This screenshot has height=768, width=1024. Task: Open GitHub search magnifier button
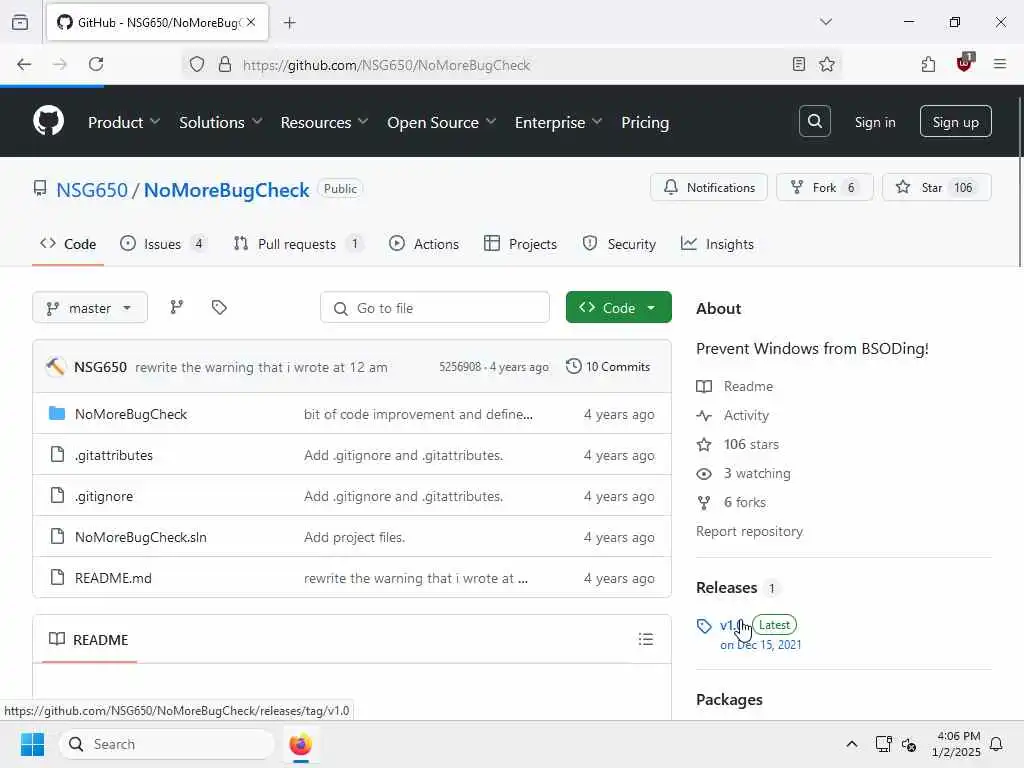pyautogui.click(x=814, y=121)
